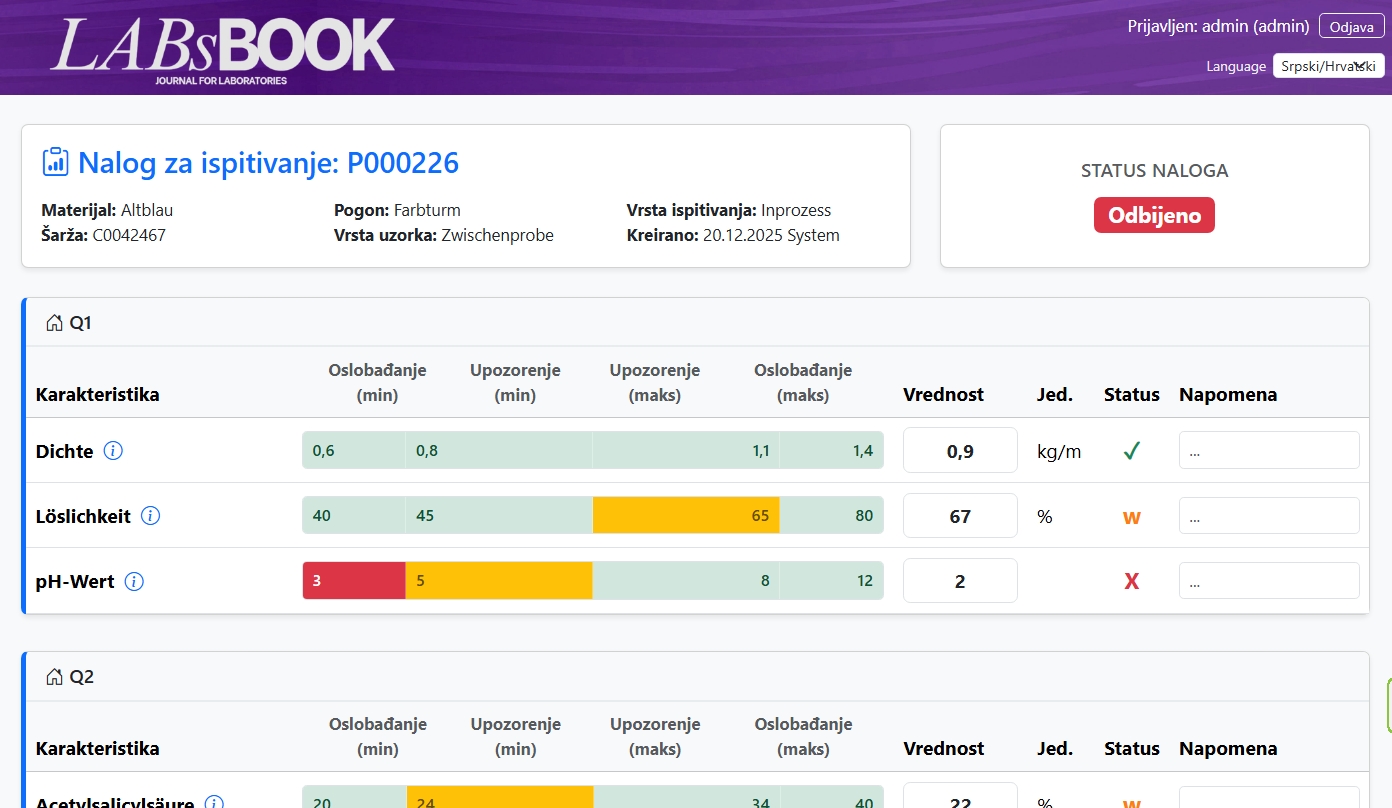Image resolution: width=1392 pixels, height=808 pixels.
Task: Click the Vrsta ispitivanja: Inprozess text
Action: [729, 211]
